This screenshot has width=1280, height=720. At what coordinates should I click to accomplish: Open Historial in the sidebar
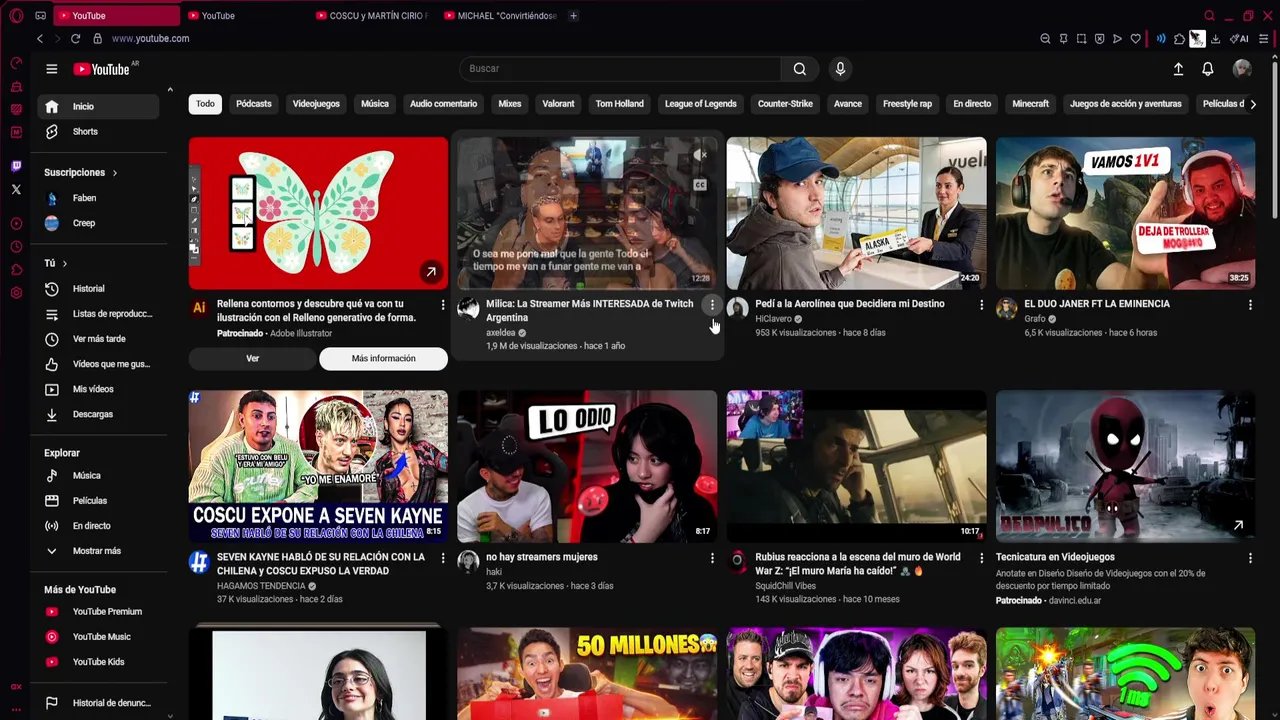(96, 289)
